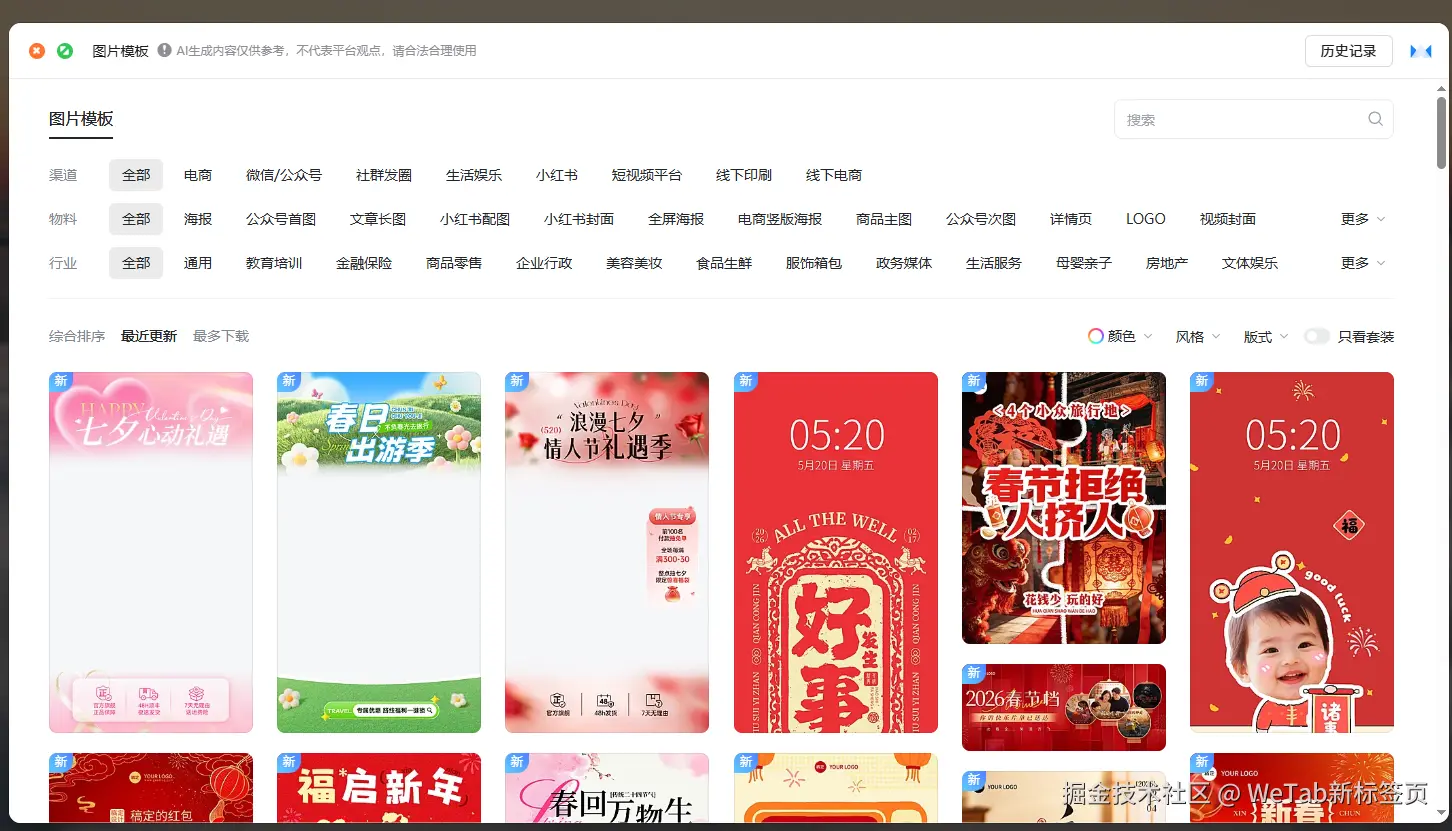This screenshot has height=831, width=1452.
Task: Toggle the 只看套装 switch
Action: 1317,336
